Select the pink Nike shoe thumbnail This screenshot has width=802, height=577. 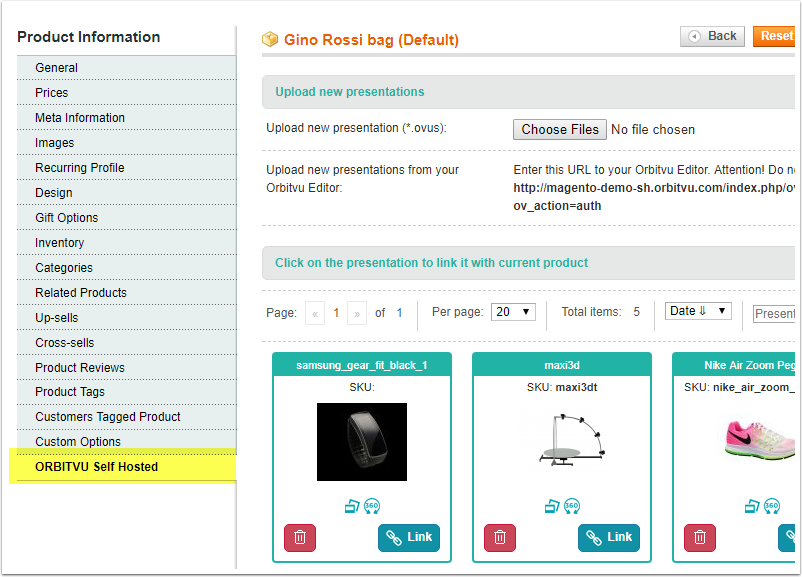click(x=760, y=440)
